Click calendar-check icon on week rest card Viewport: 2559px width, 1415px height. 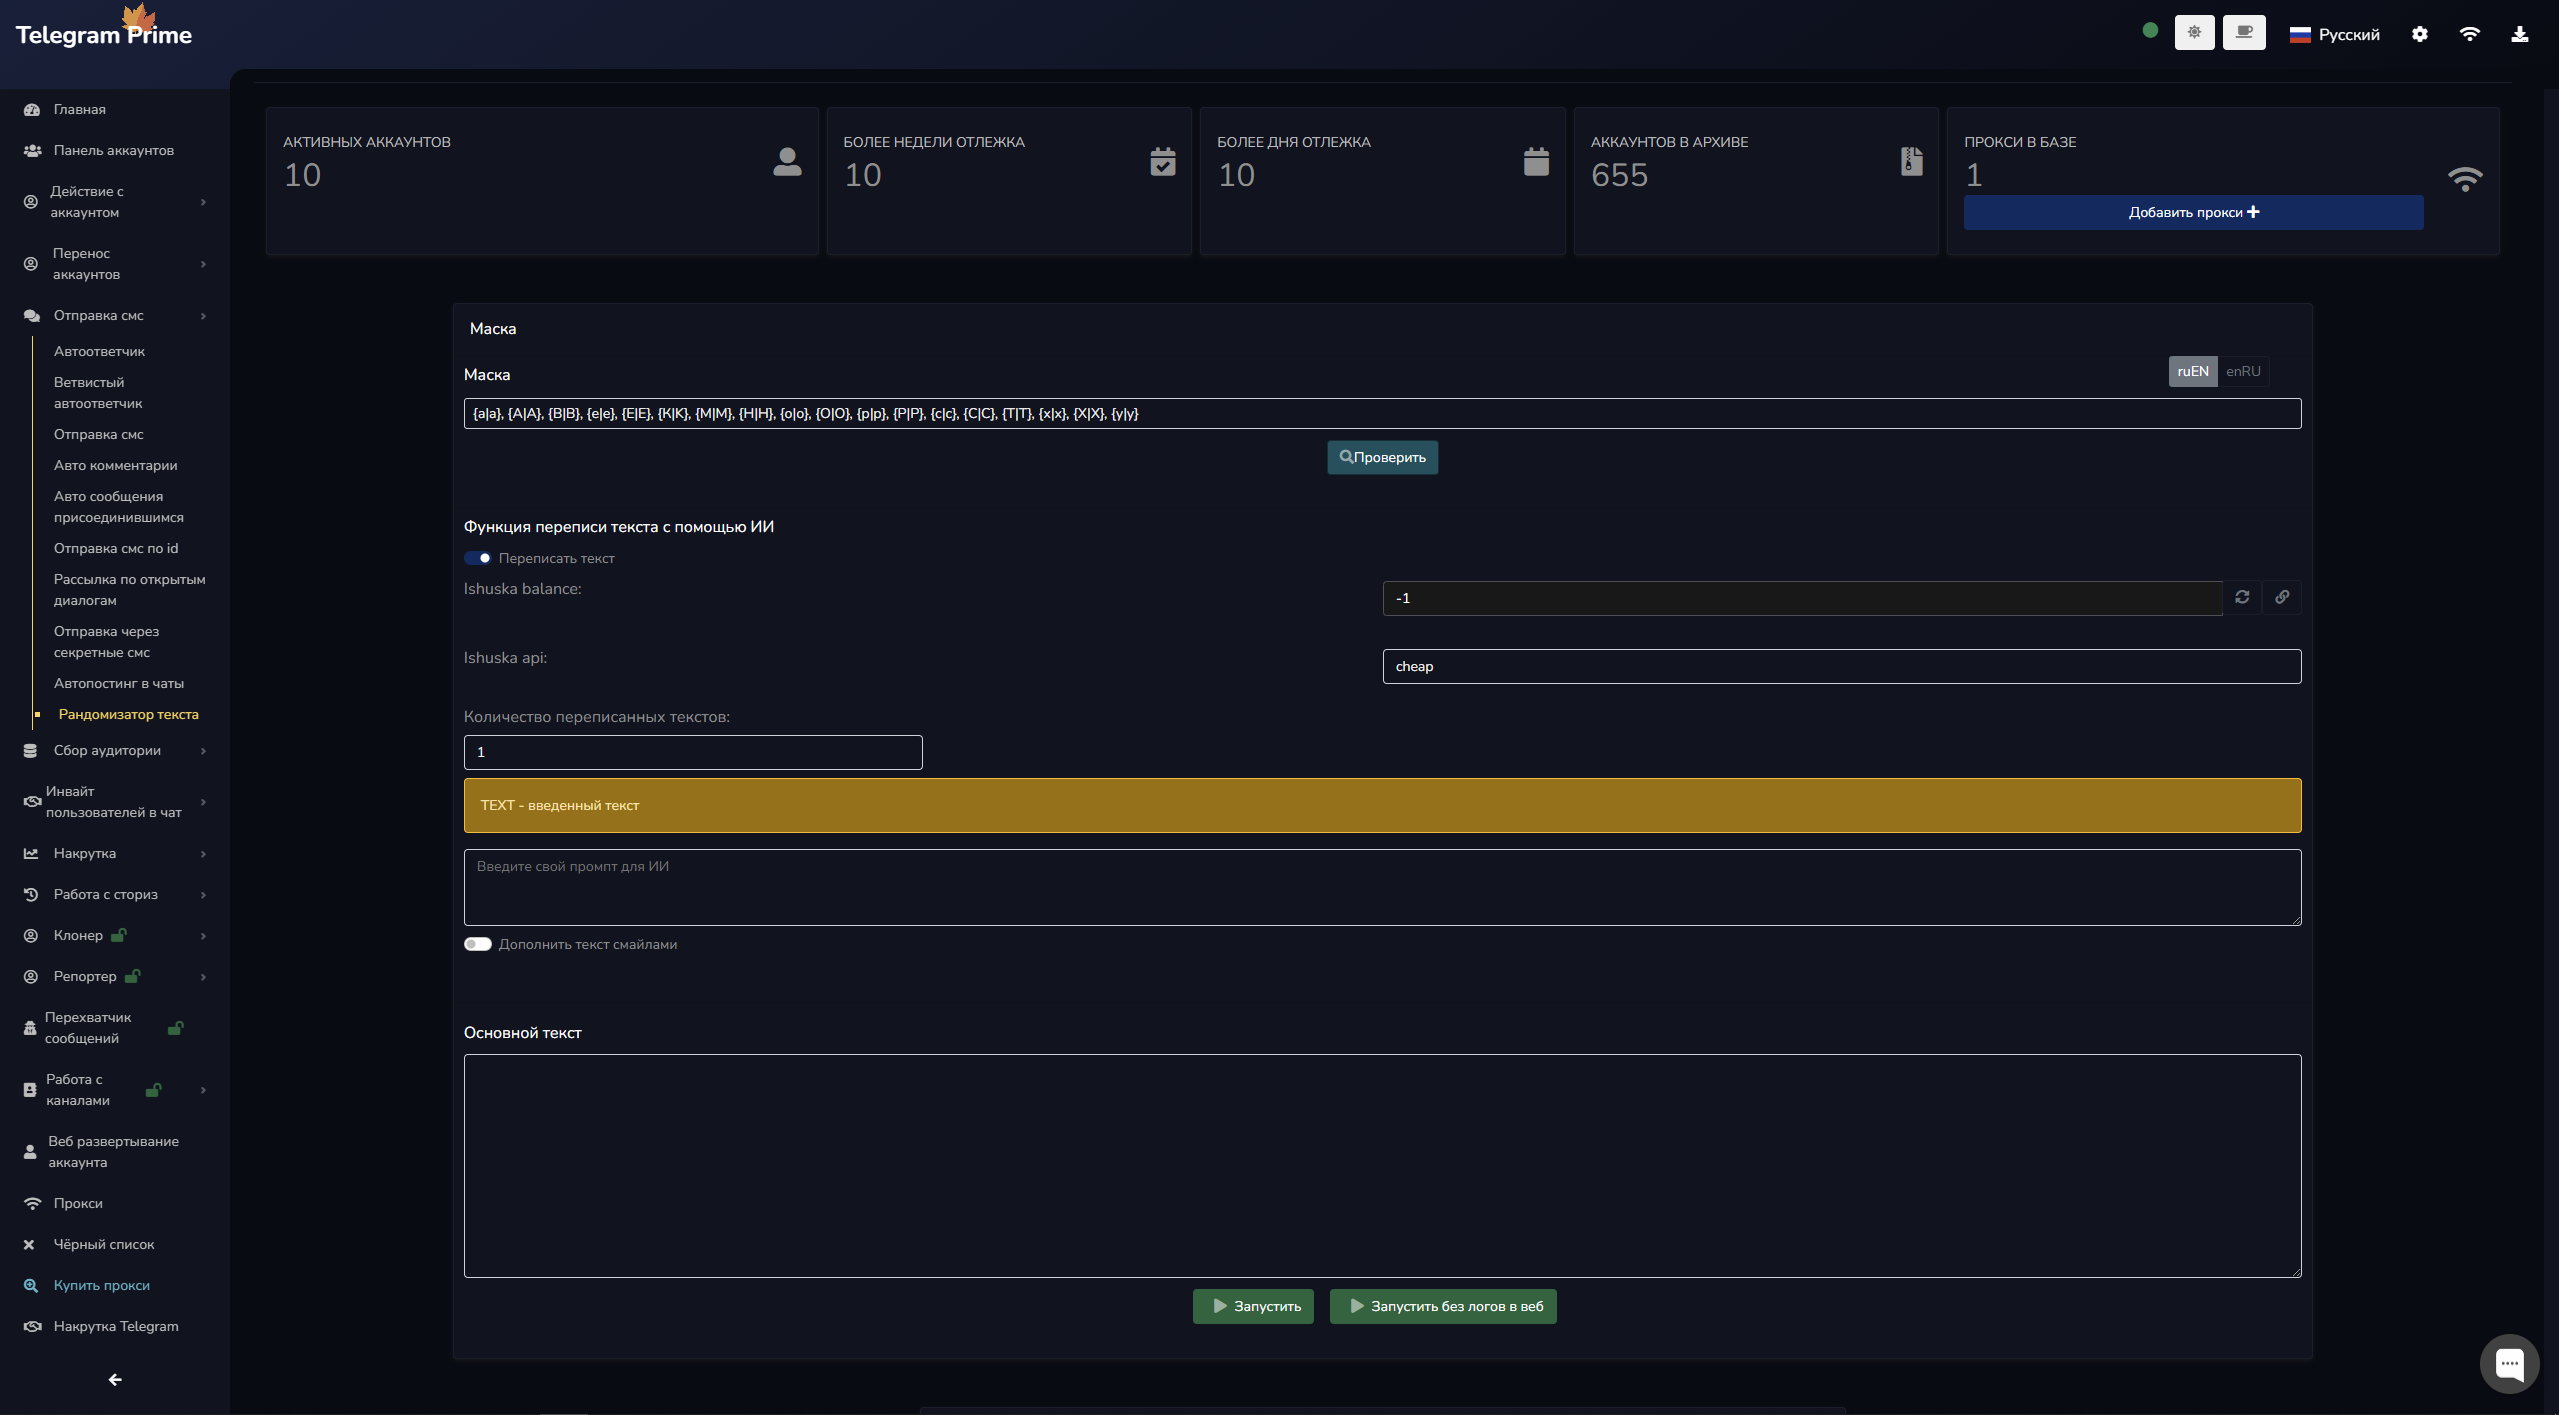[x=1162, y=161]
